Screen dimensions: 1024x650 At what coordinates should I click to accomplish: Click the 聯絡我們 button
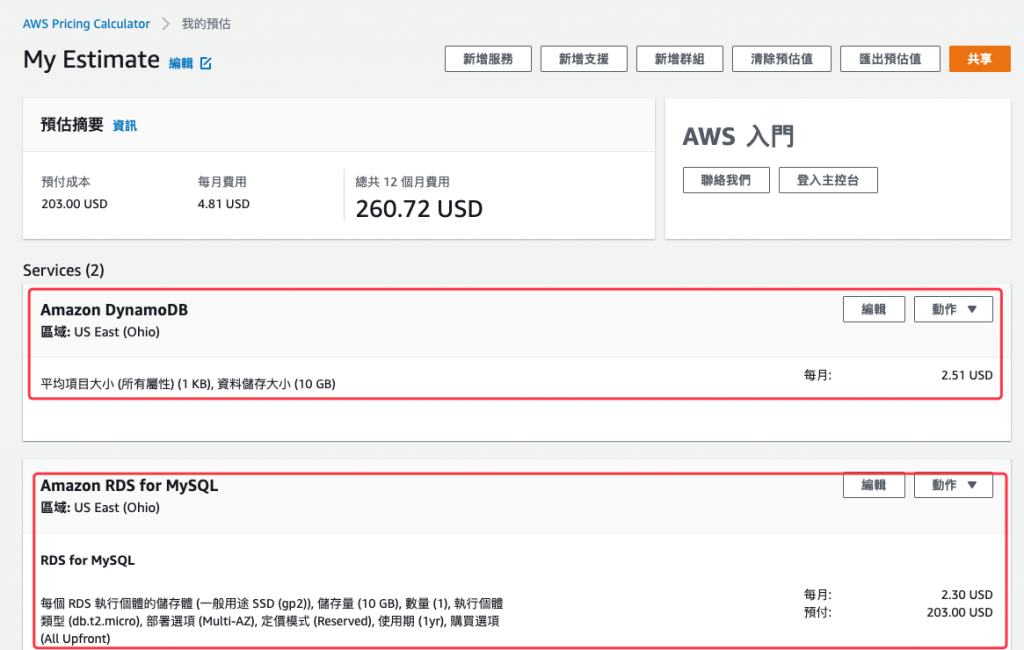[x=726, y=180]
